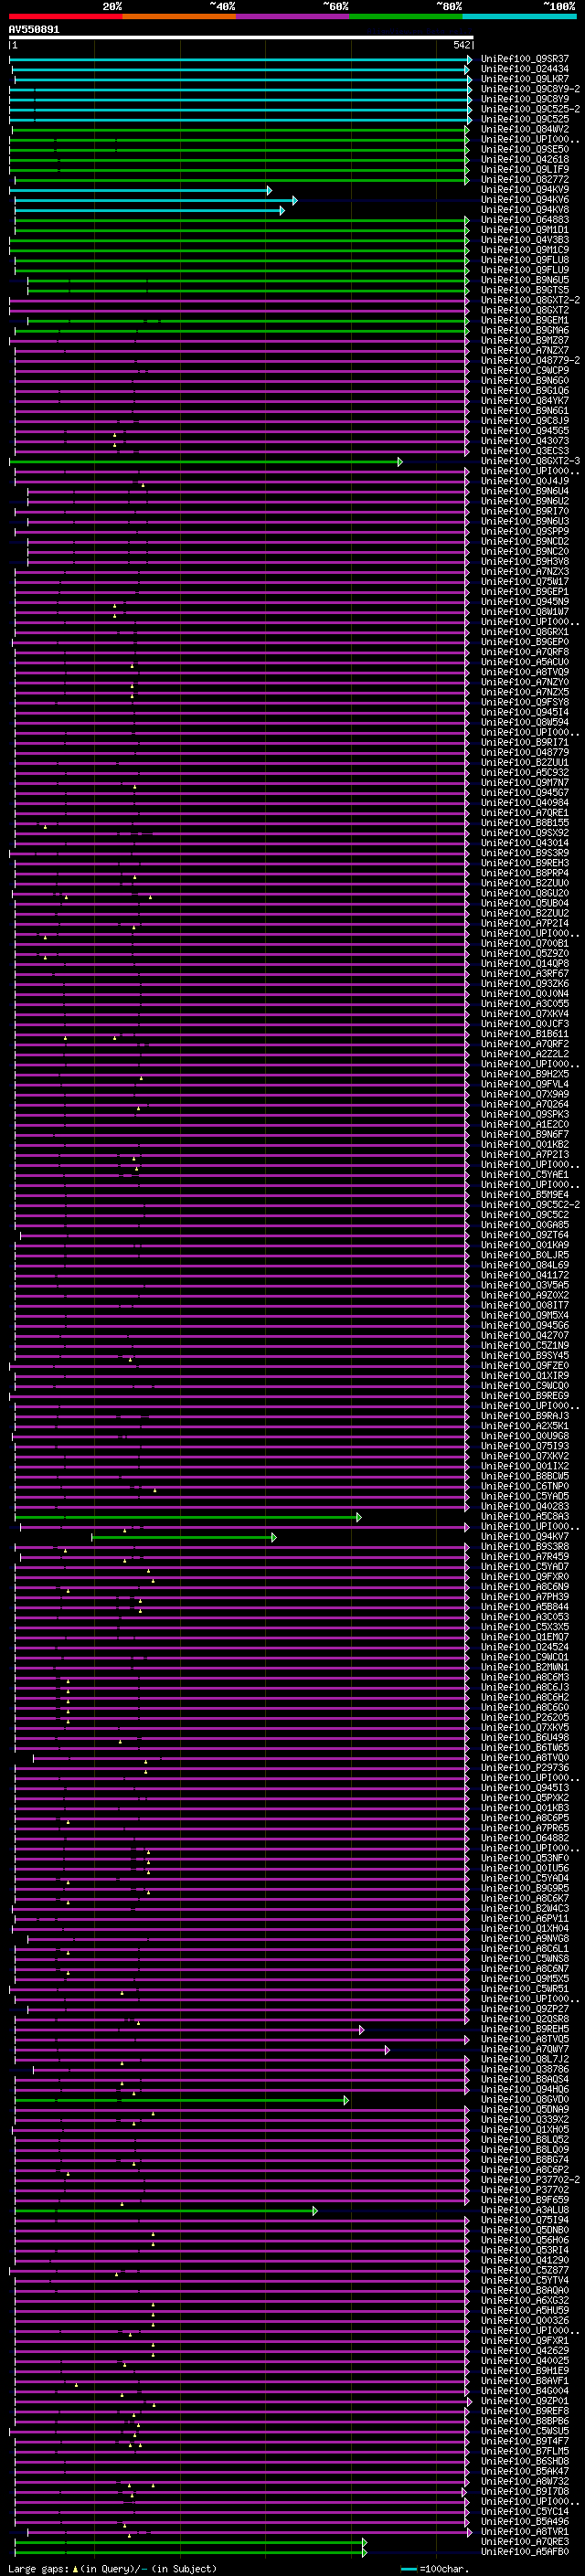Select hit label UniRef100_Q9FZE0

tap(525, 1366)
